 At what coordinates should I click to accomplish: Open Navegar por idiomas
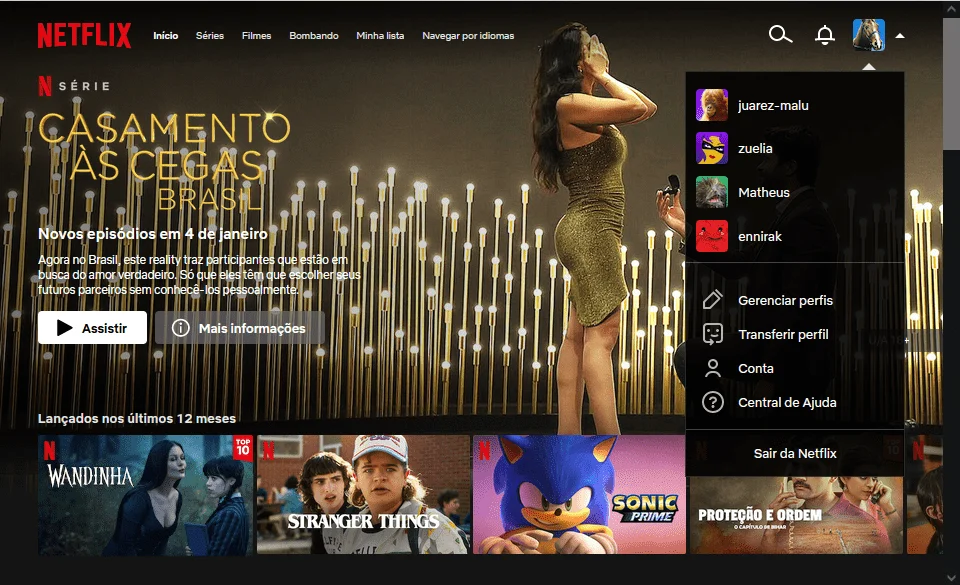pyautogui.click(x=468, y=35)
